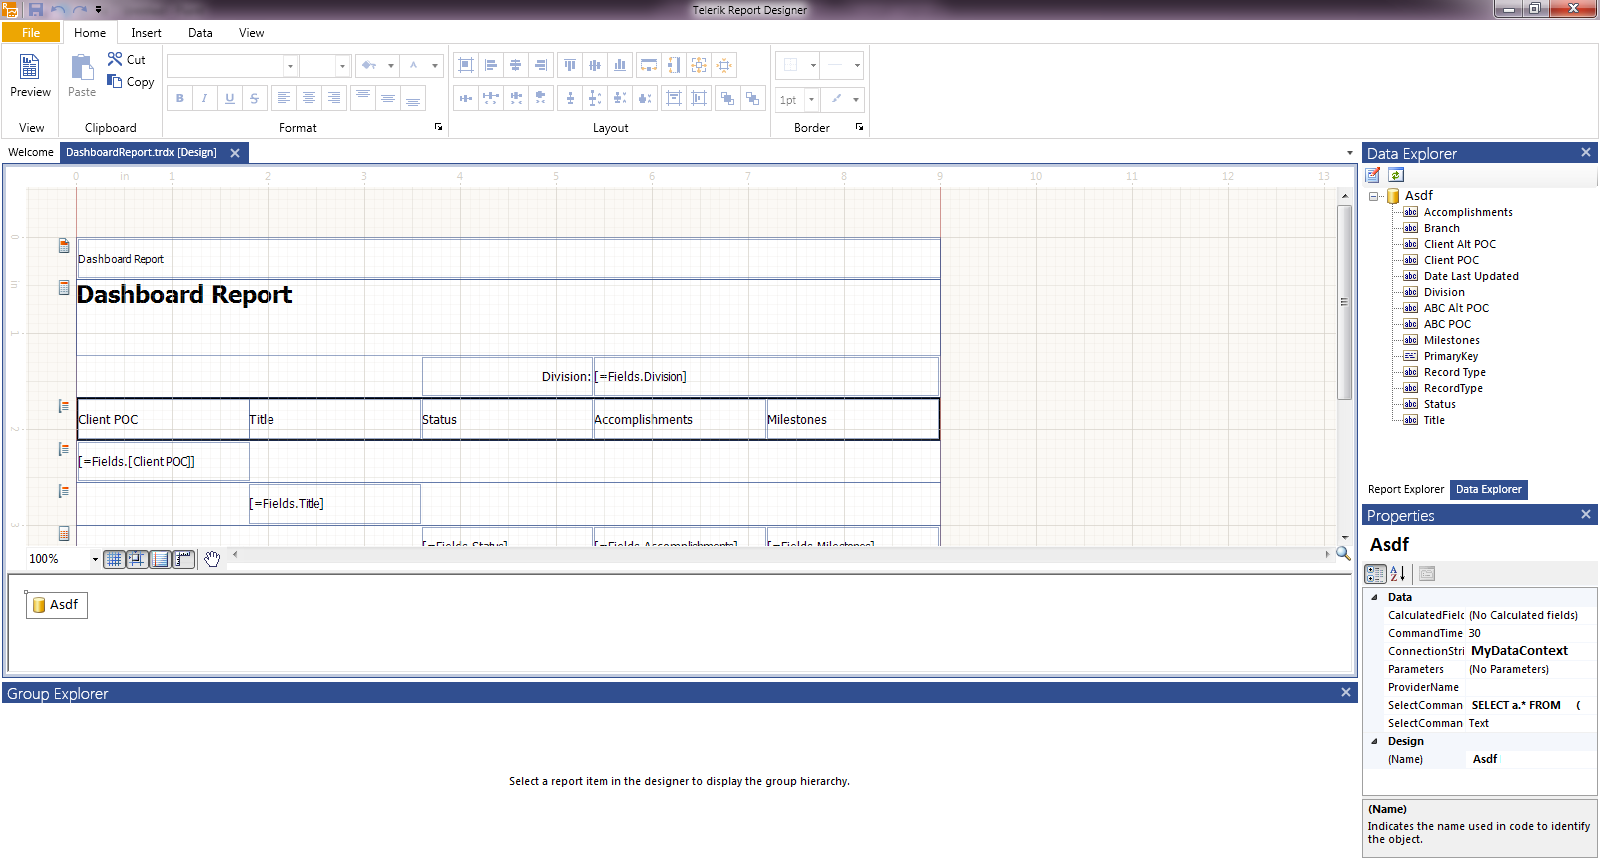The height and width of the screenshot is (860, 1600).
Task: Open the border style line dropdown
Action: pyautogui.click(x=857, y=65)
